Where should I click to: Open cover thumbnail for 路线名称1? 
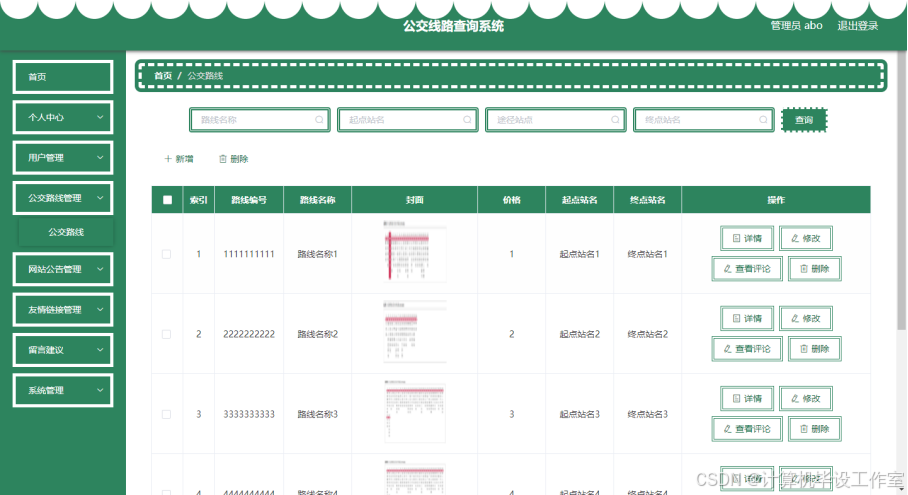pos(414,251)
